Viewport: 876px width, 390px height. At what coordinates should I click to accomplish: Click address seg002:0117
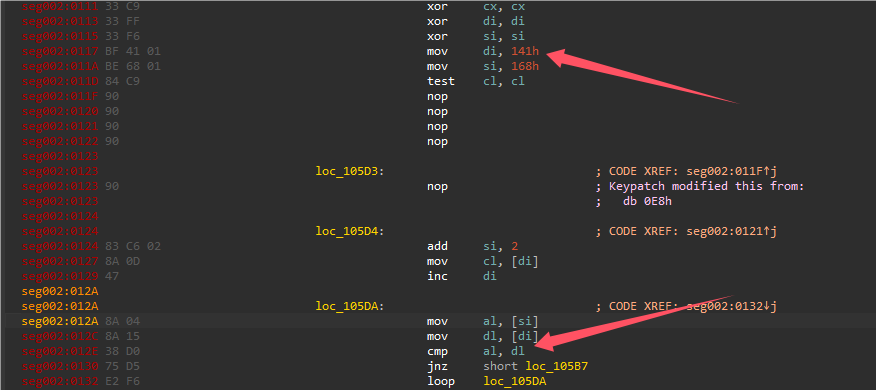[60, 51]
